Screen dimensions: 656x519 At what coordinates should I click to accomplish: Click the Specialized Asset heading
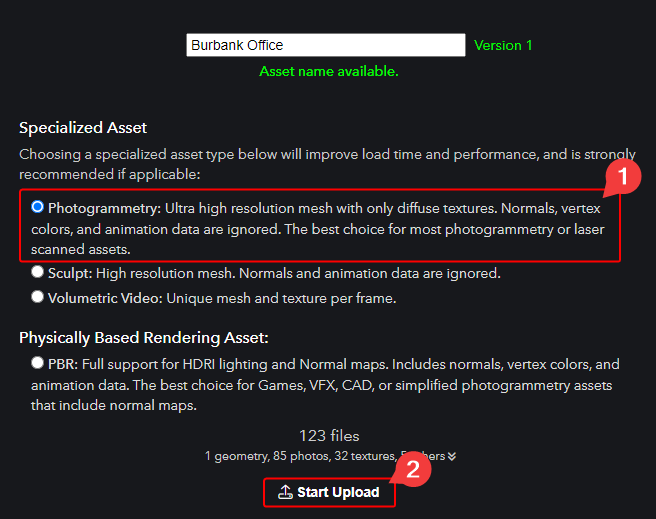tap(83, 128)
